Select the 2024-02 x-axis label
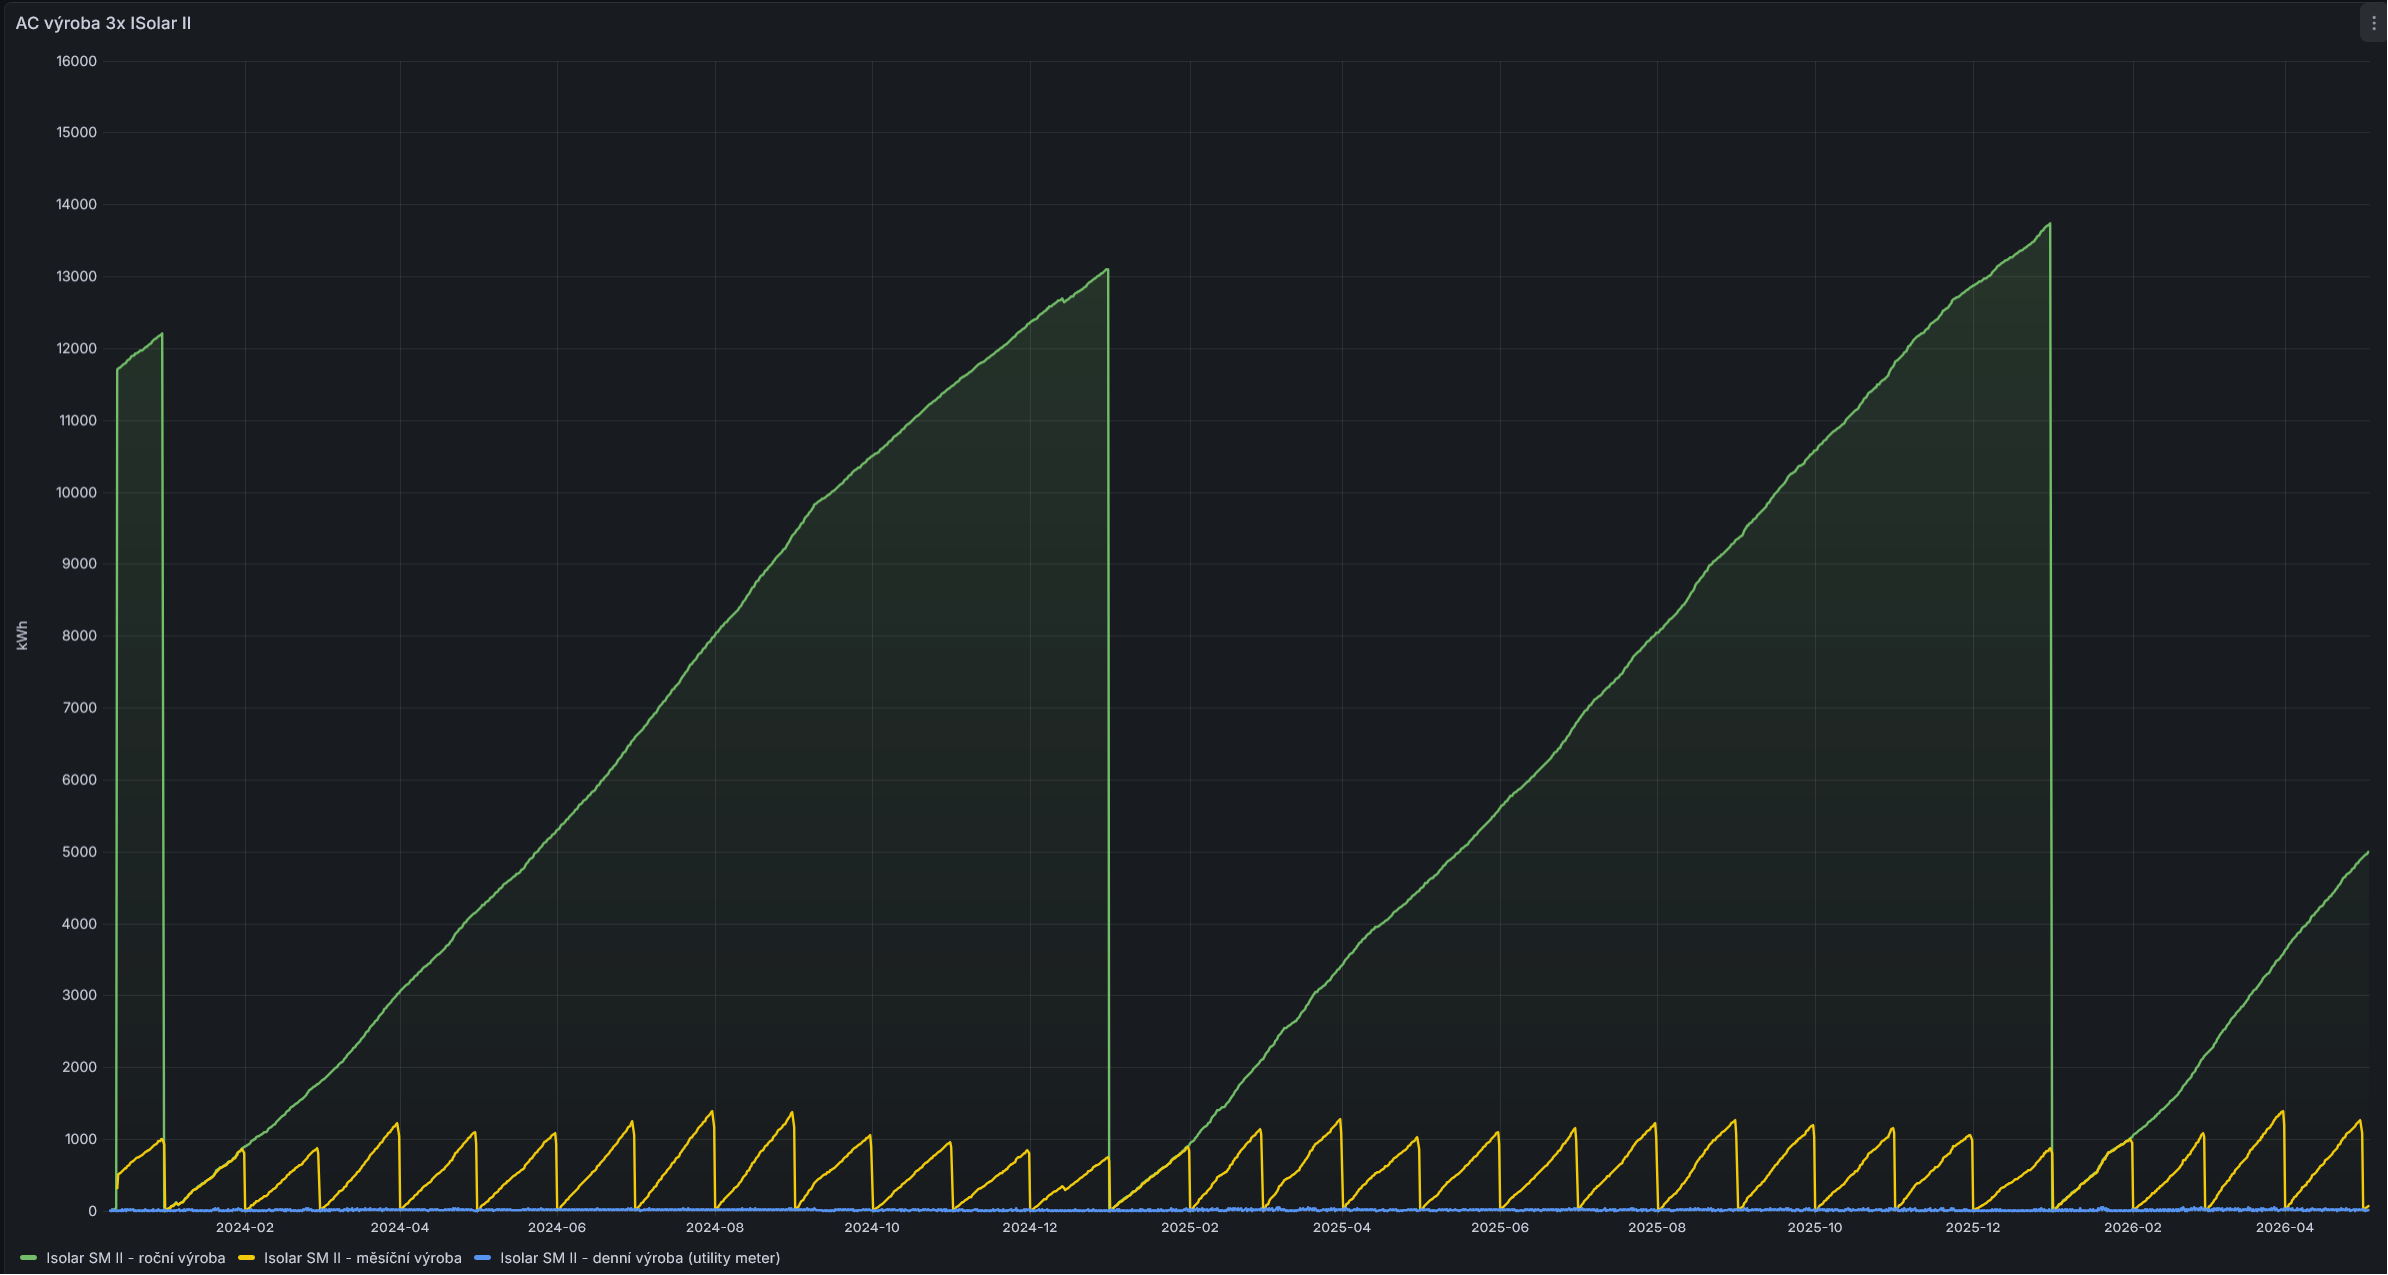2388x1275 pixels. point(244,1227)
